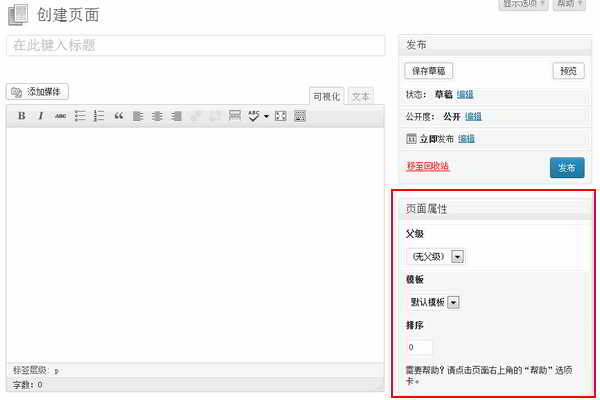Click the unlink icon
The height and width of the screenshot is (400, 600).
215,116
